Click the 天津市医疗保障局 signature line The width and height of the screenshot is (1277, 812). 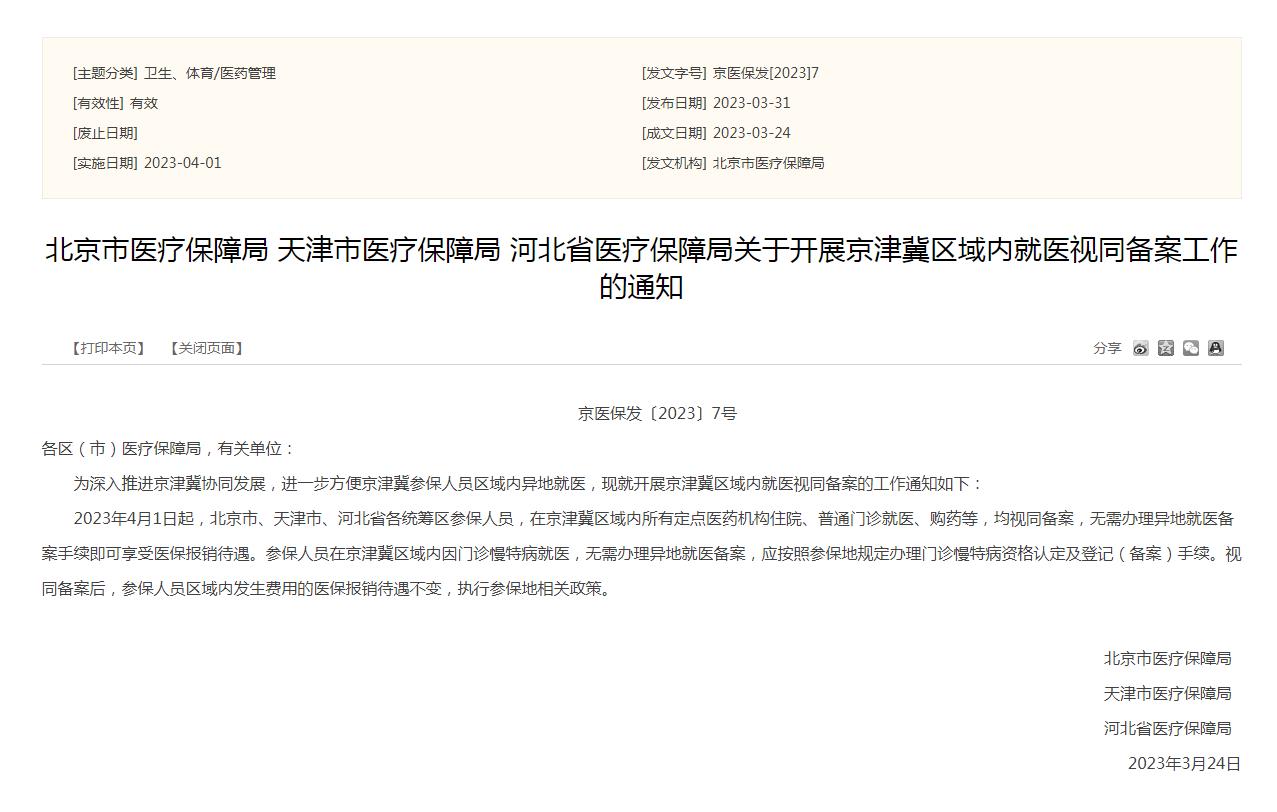pyautogui.click(x=1167, y=693)
